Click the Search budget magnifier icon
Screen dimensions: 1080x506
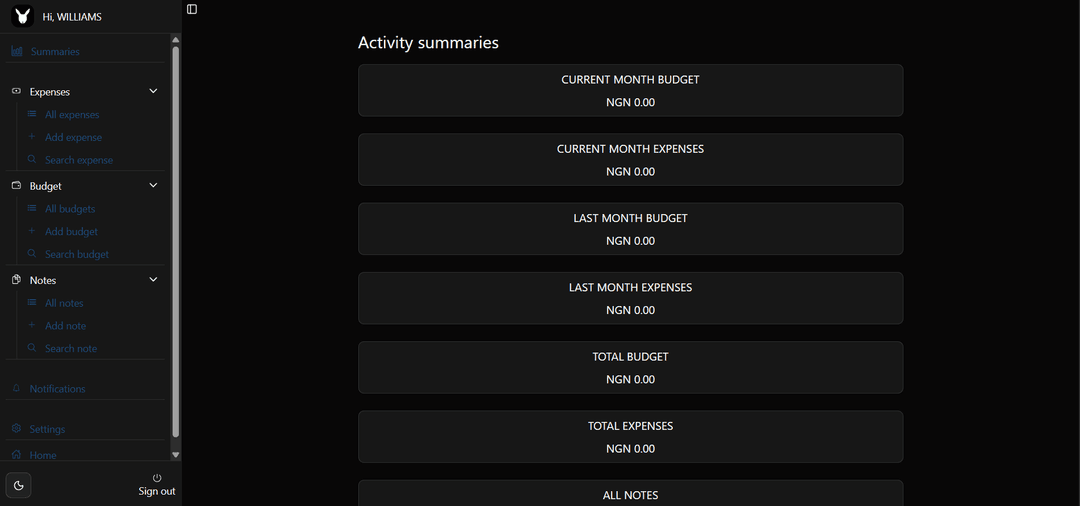(x=32, y=254)
